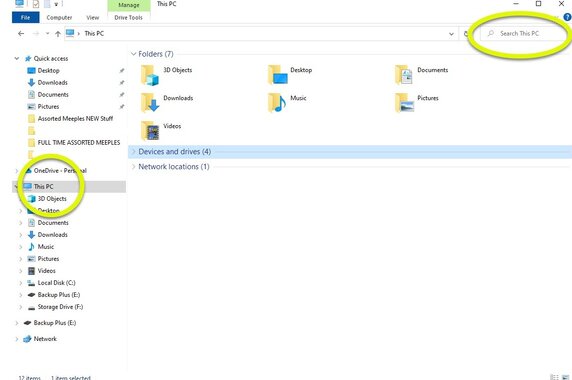572x380 pixels.
Task: Click the Manage contextual tab
Action: click(129, 5)
